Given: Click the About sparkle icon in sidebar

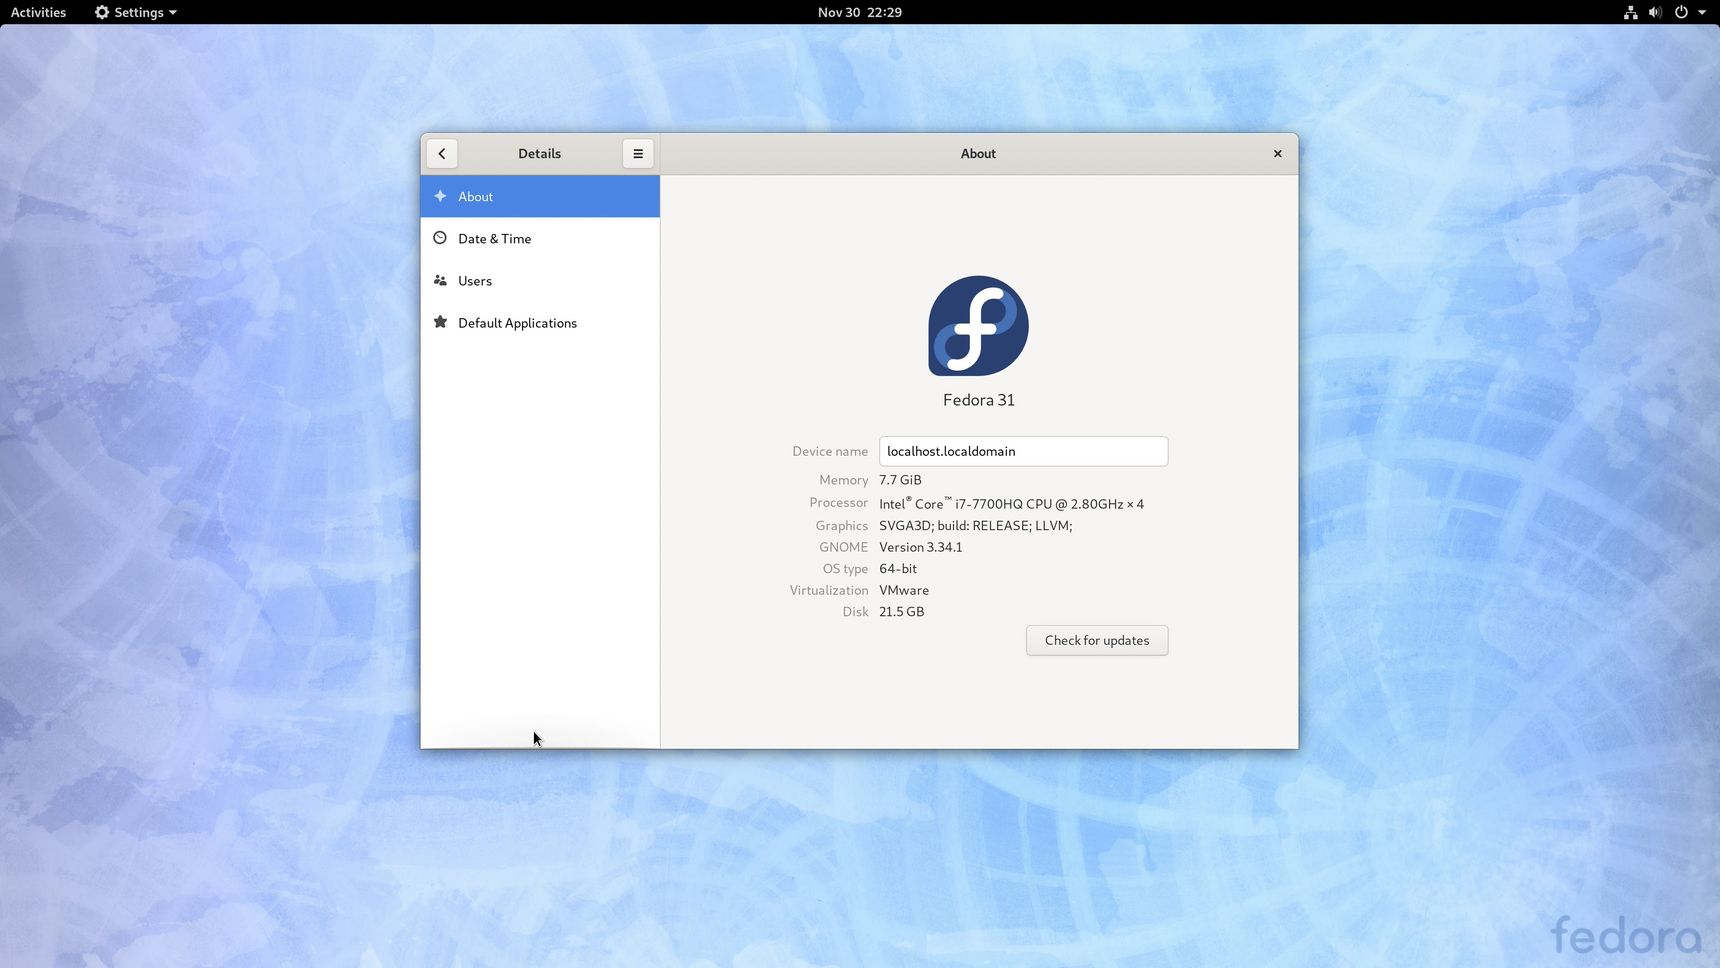Looking at the screenshot, I should pos(440,196).
